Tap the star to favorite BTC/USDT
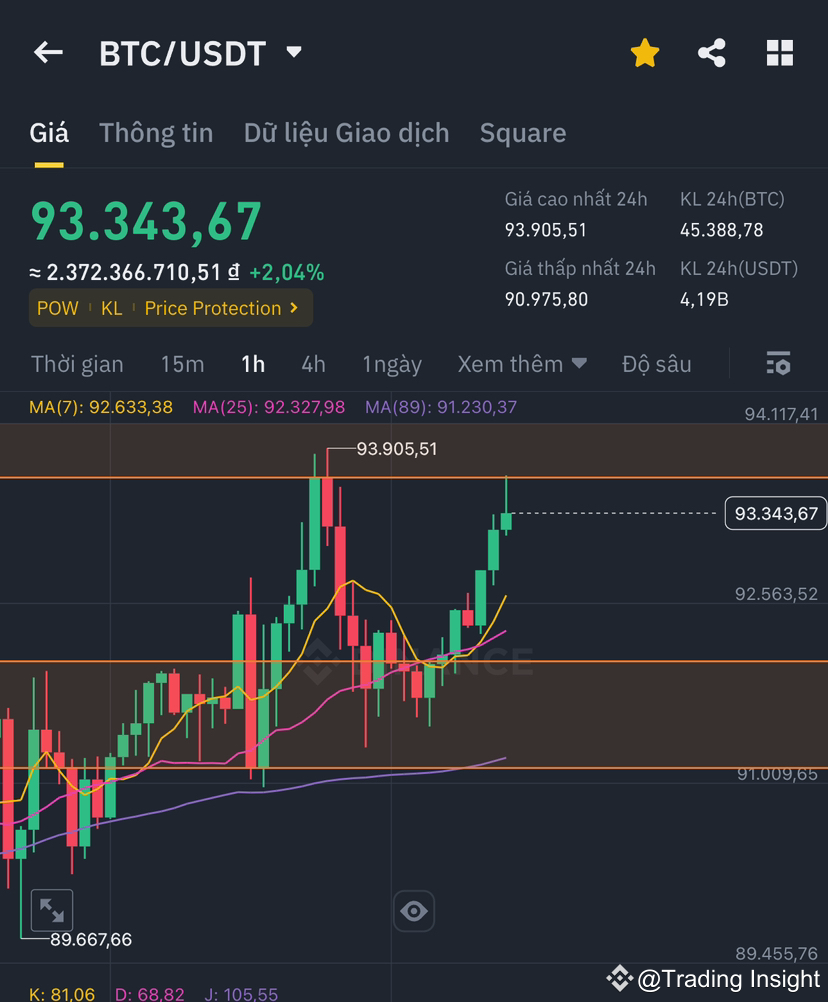This screenshot has width=828, height=1002. 644,53
